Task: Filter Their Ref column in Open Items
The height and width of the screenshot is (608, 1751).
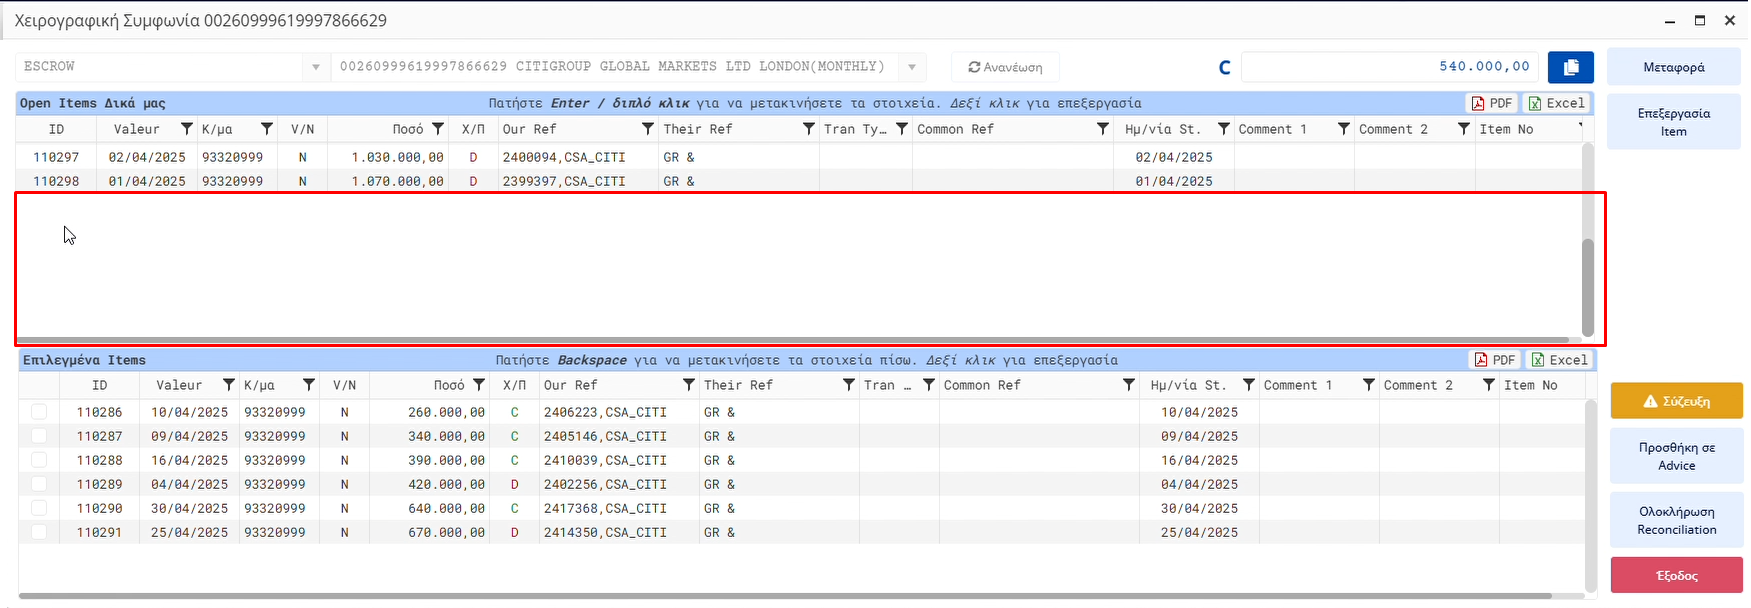Action: (808, 129)
